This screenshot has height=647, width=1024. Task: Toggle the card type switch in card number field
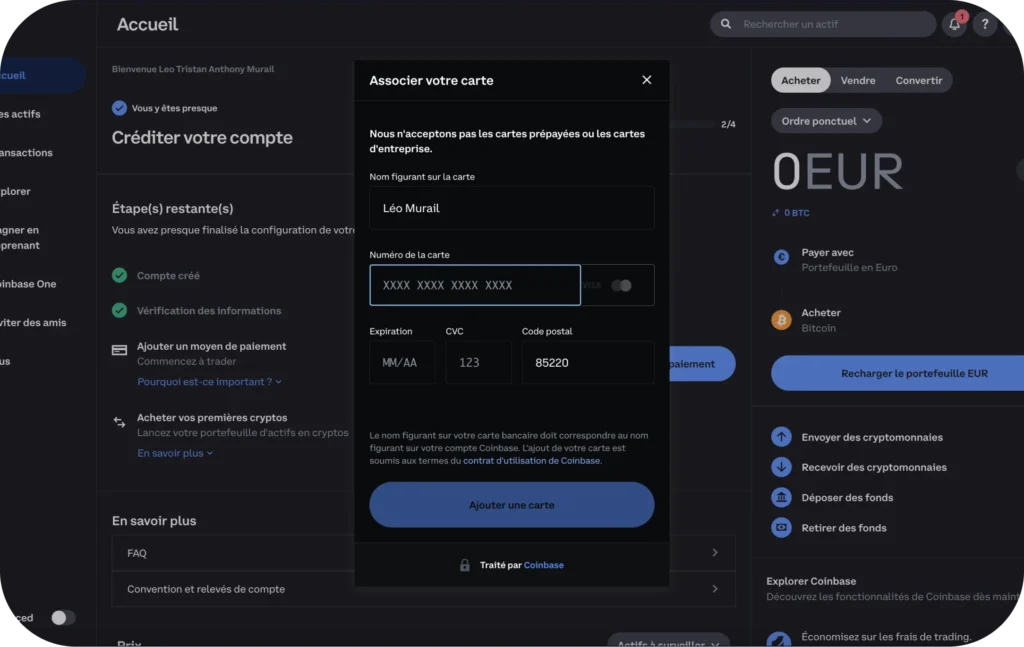coord(621,285)
